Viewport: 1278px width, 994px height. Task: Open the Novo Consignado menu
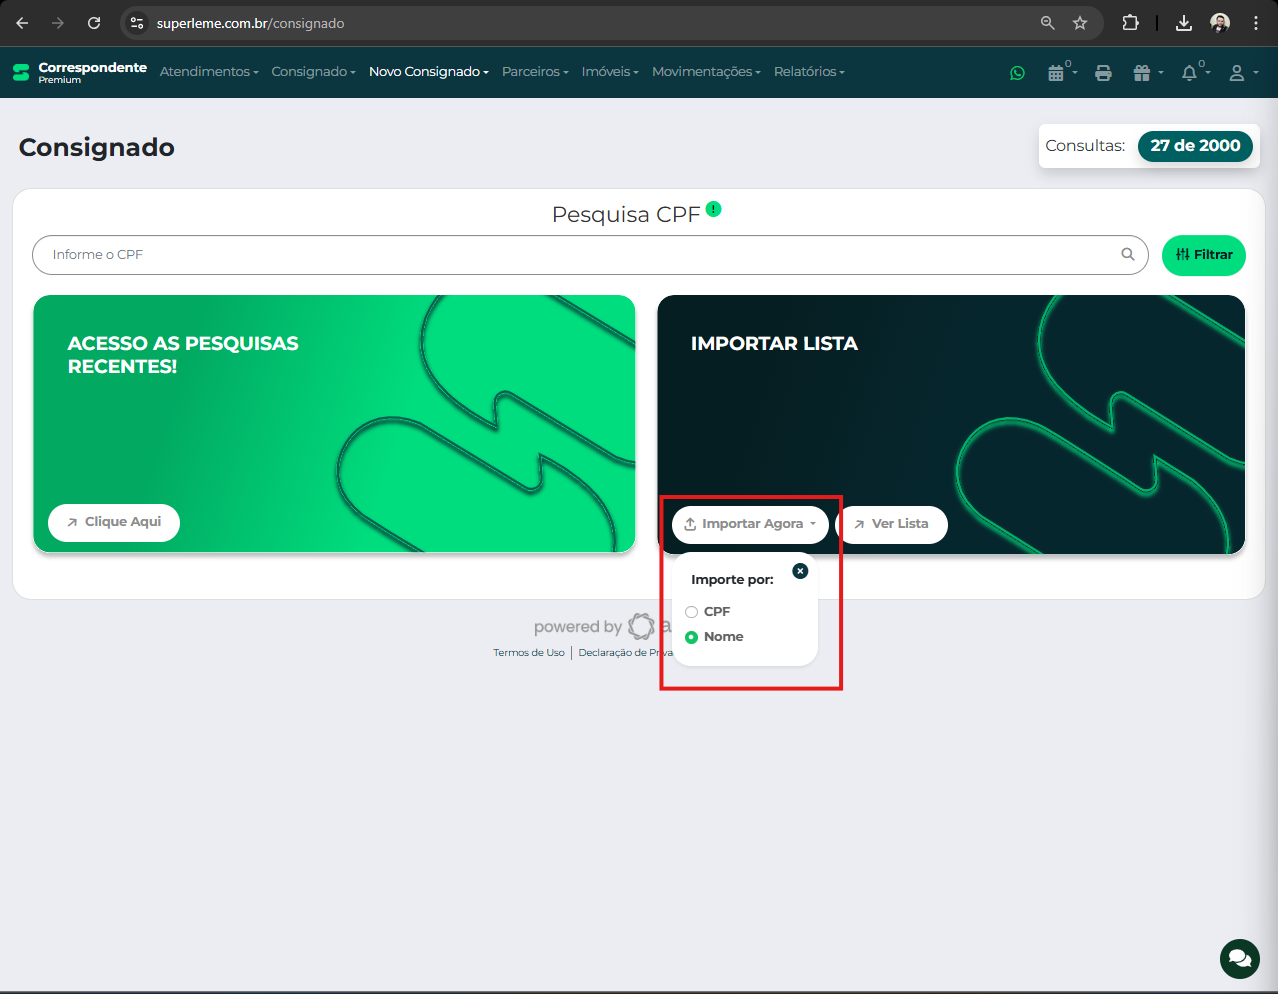[428, 72]
